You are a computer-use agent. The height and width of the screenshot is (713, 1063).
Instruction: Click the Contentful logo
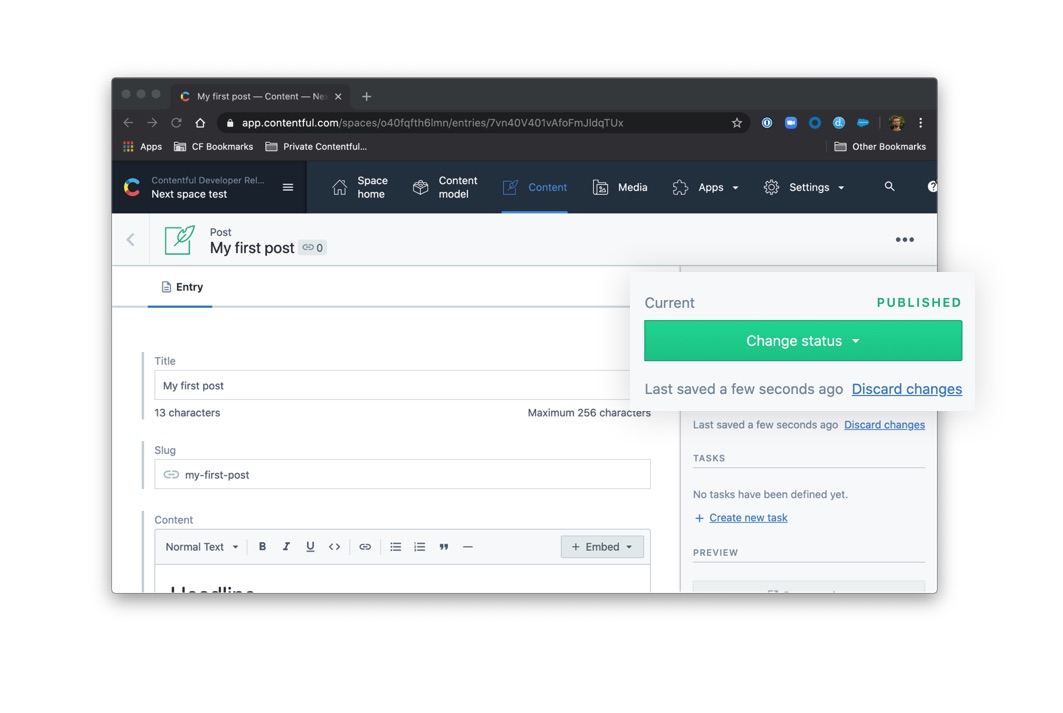132,187
